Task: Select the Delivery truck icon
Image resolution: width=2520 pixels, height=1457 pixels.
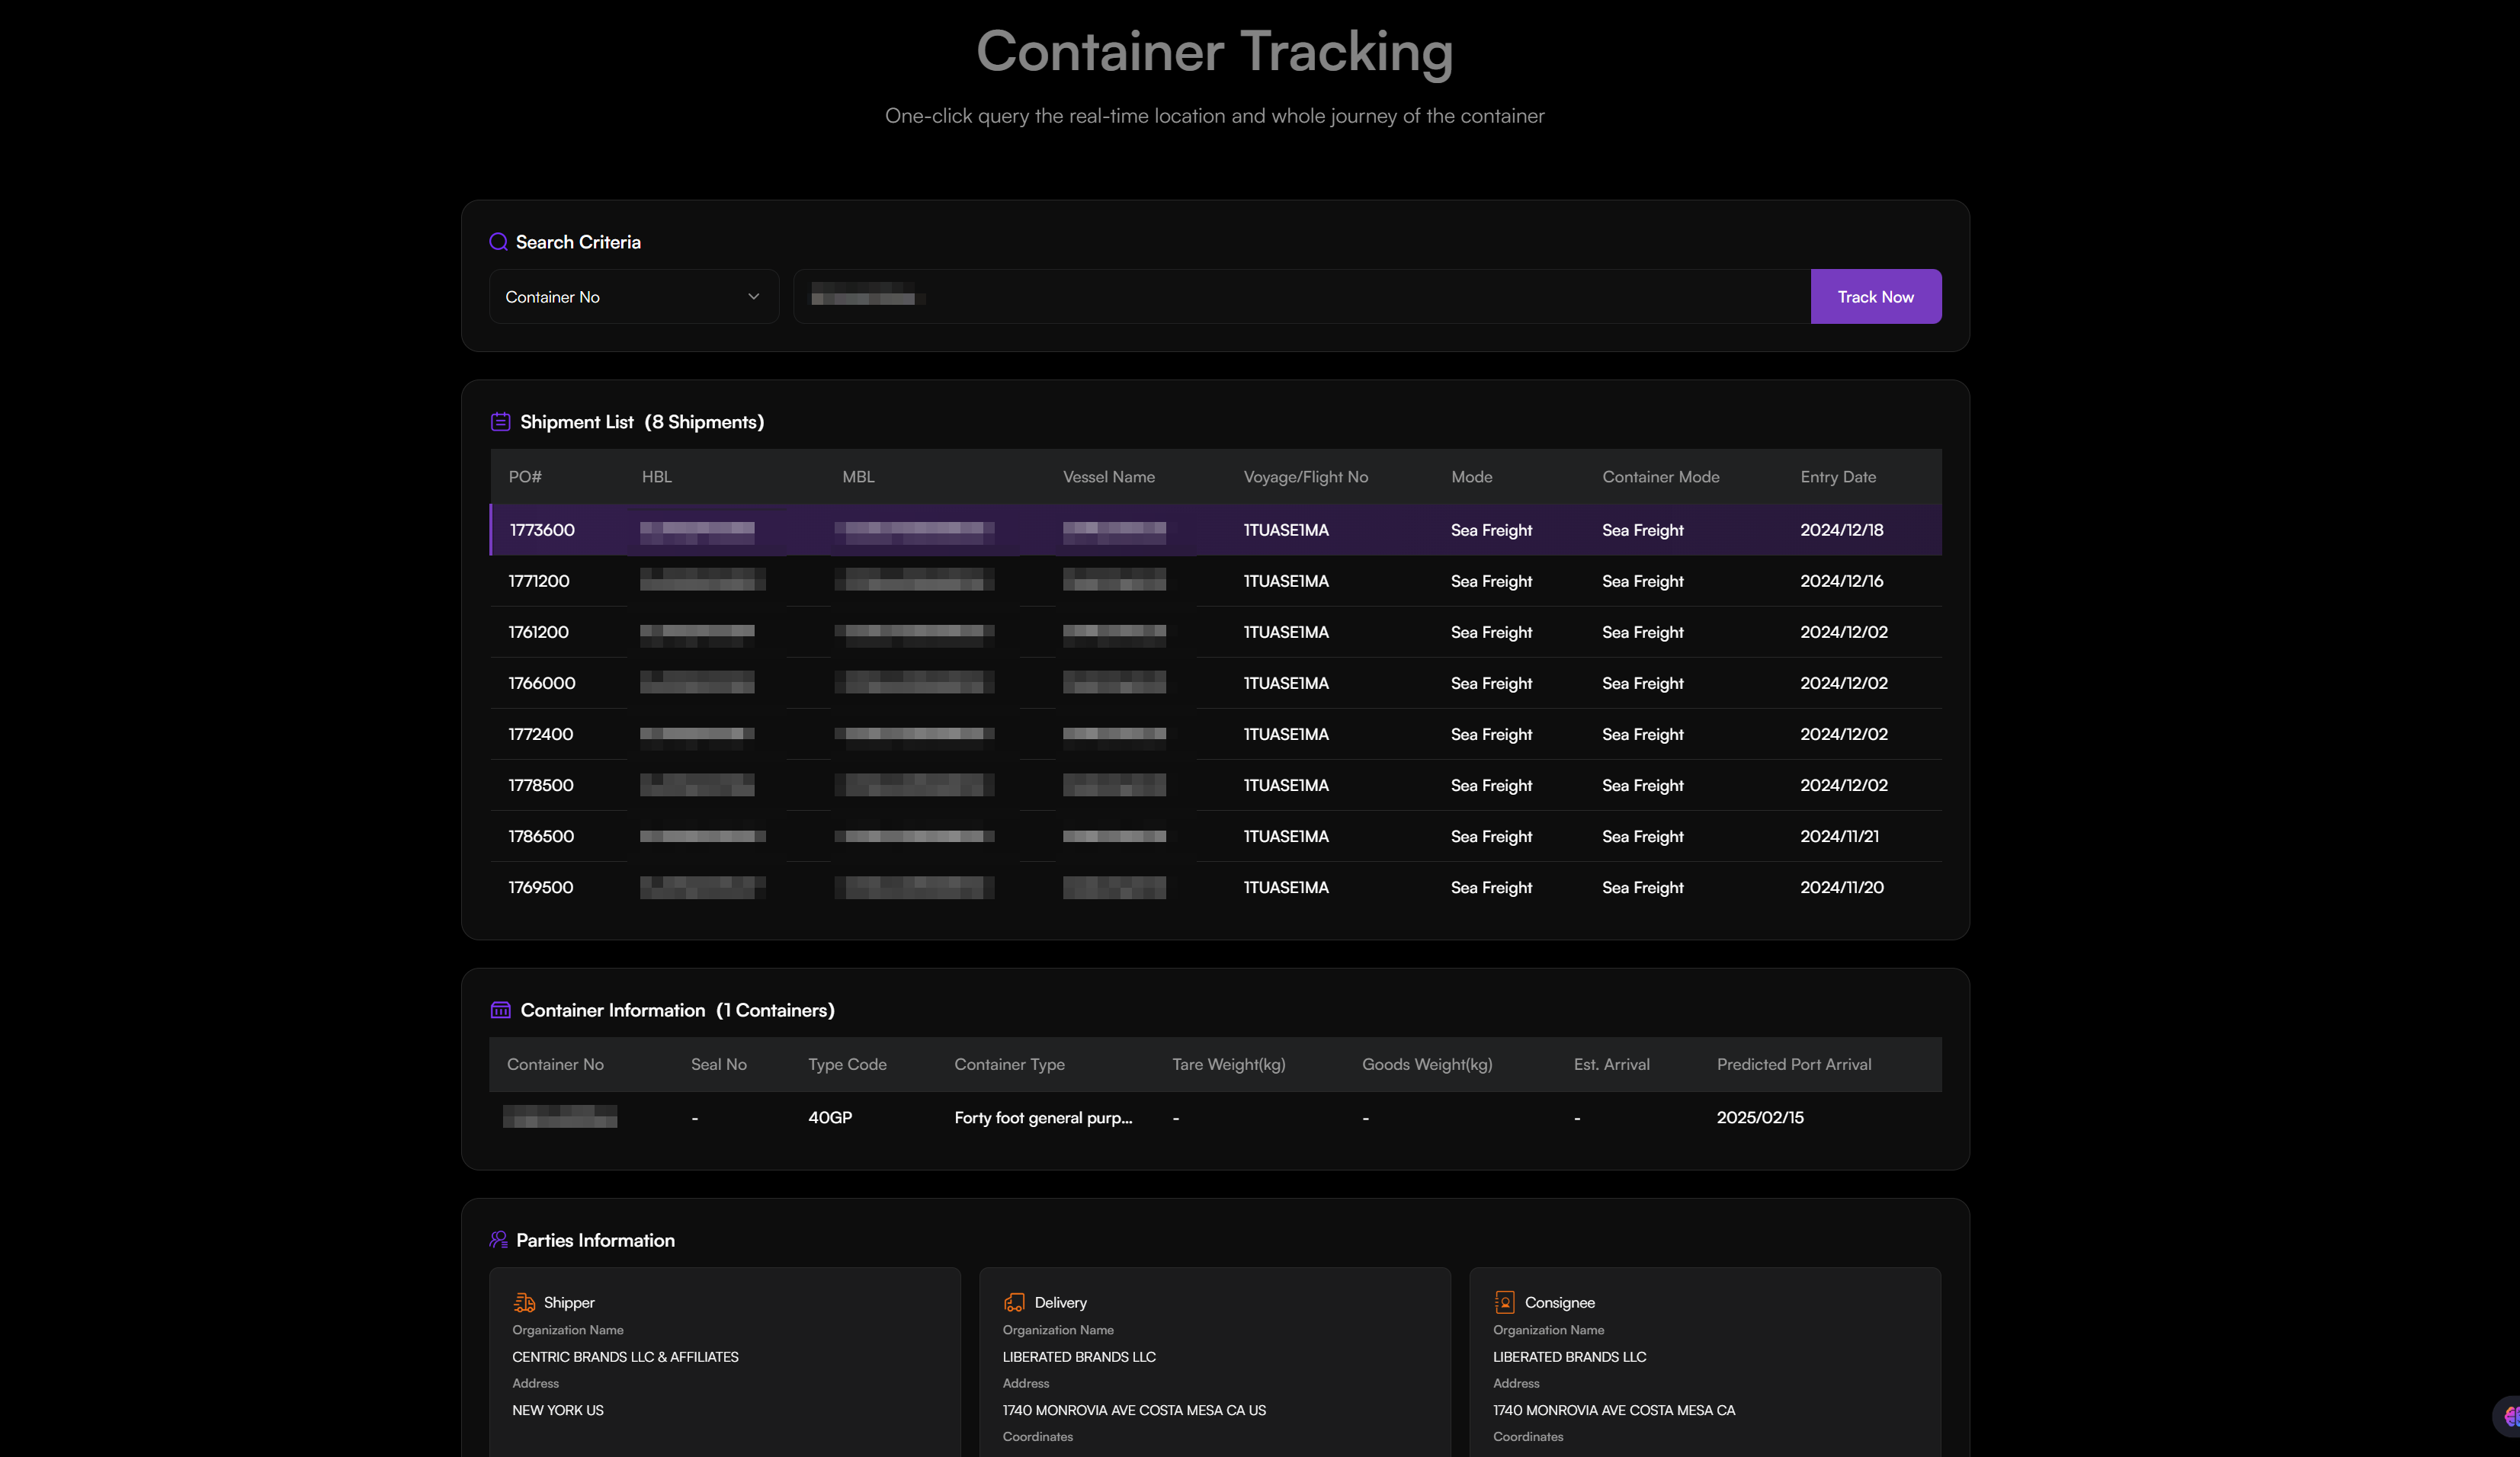Action: click(x=1014, y=1302)
